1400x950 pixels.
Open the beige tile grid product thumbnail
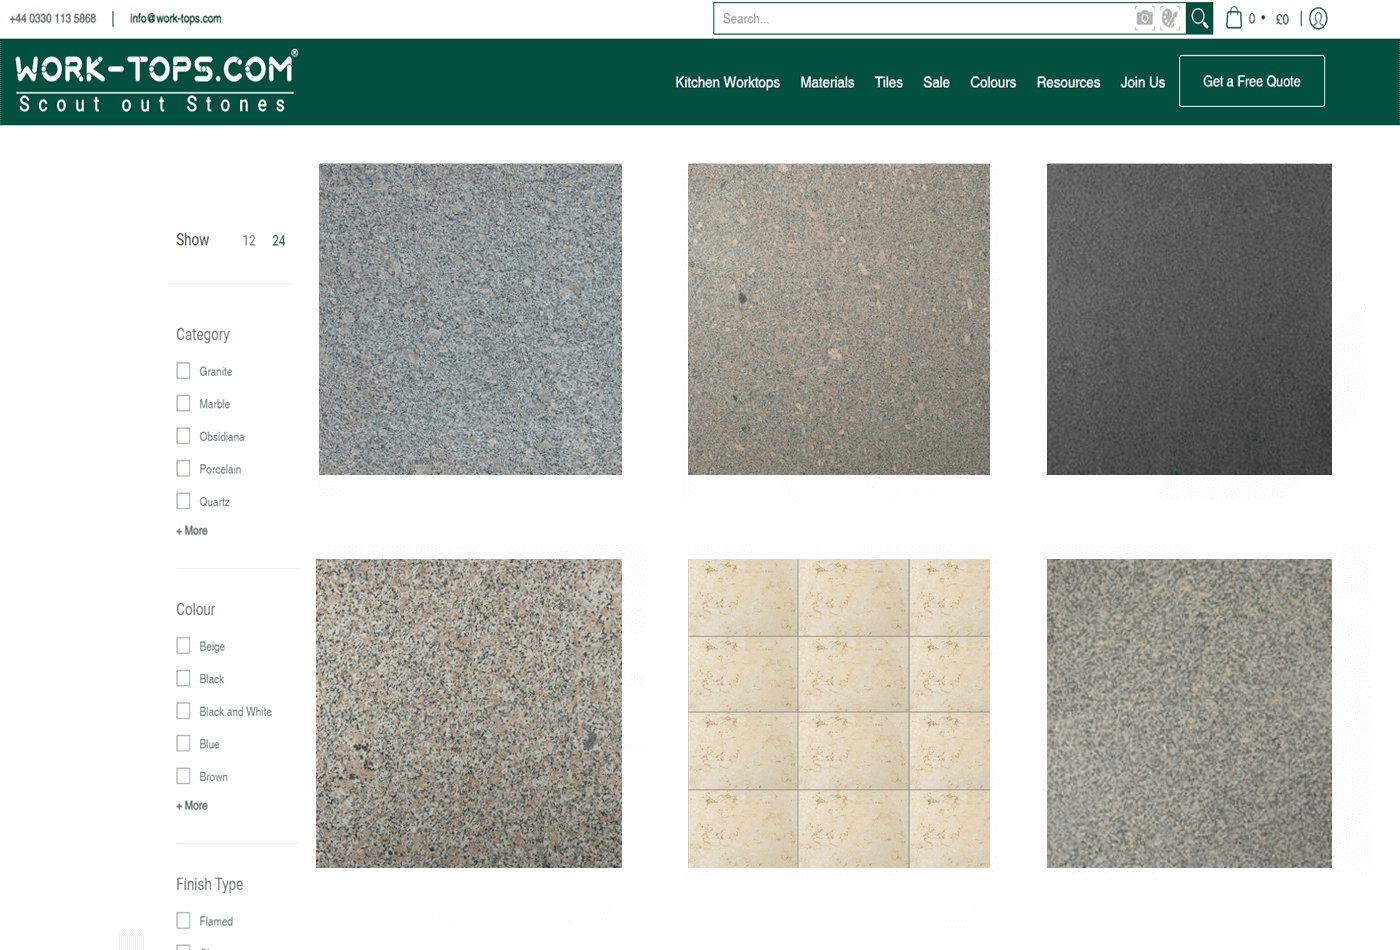[x=838, y=713]
